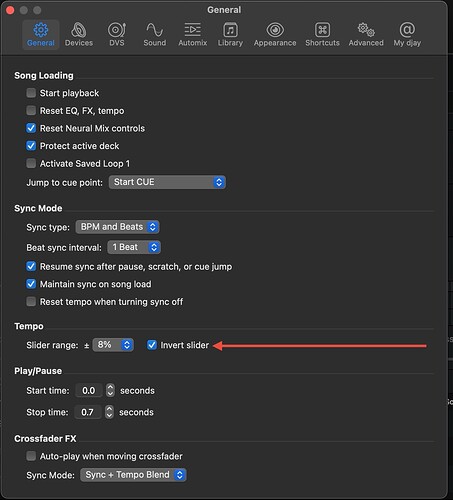Screen dimensions: 453x500
Task: Enable the Start playback checkbox
Action: tap(31, 93)
